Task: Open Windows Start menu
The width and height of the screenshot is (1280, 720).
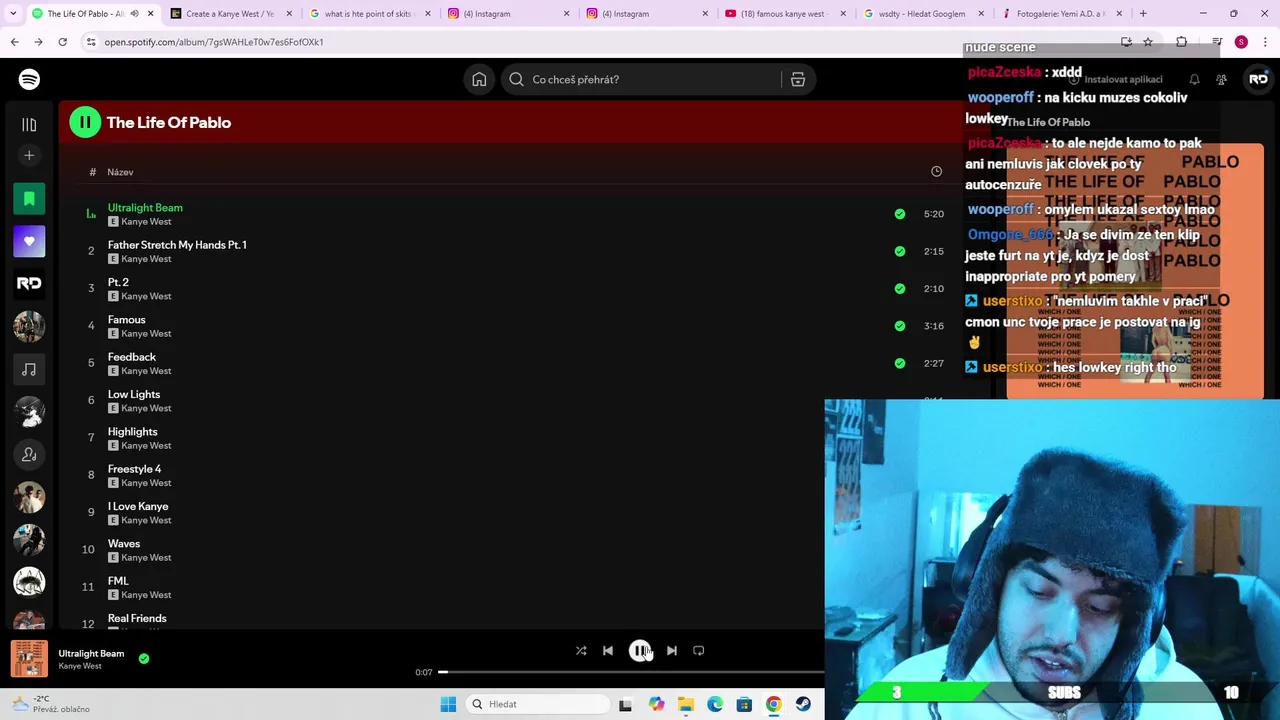Action: click(x=448, y=704)
